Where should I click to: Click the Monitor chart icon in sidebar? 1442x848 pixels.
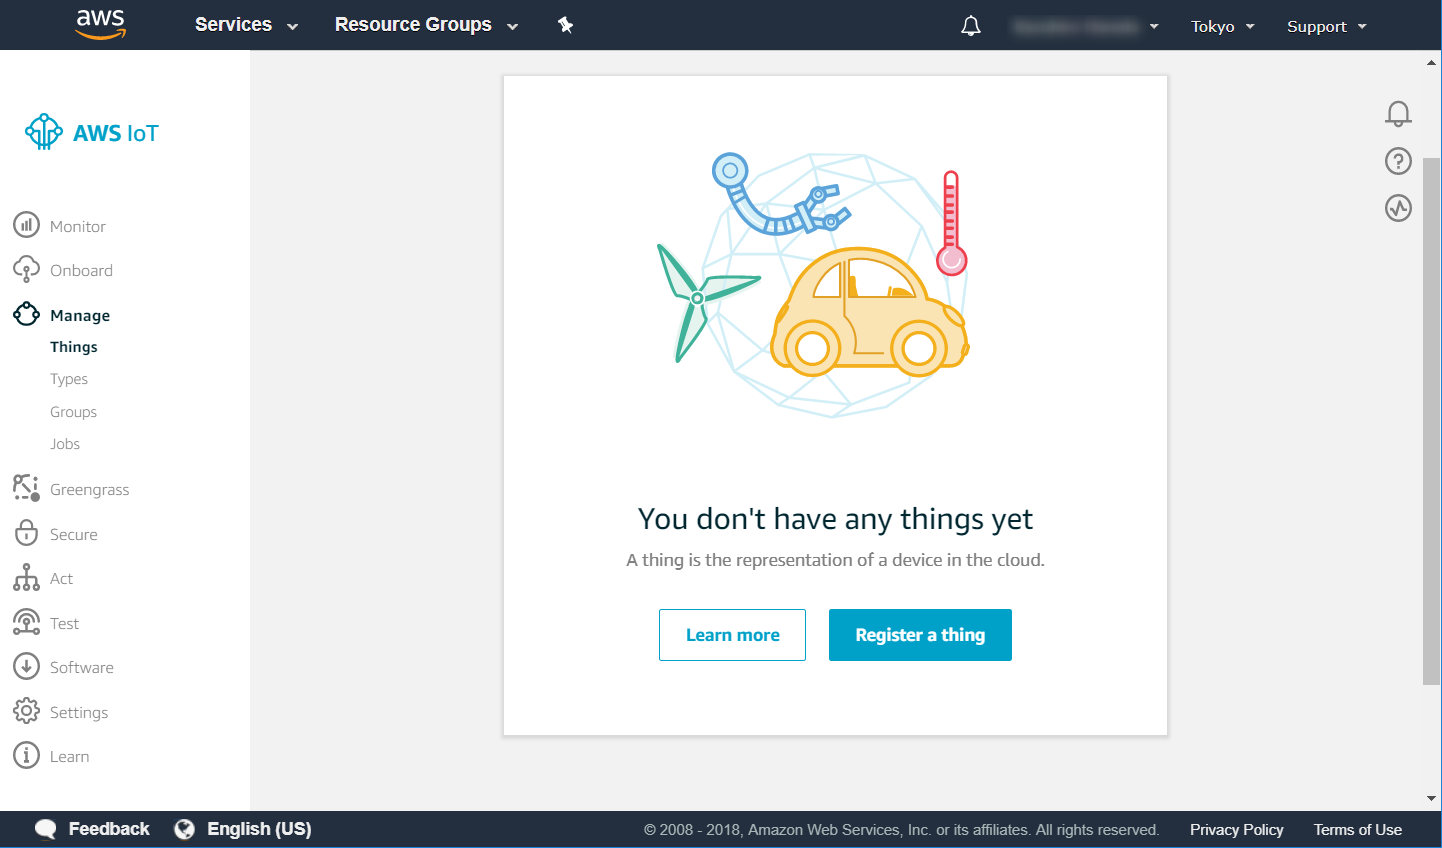26,225
